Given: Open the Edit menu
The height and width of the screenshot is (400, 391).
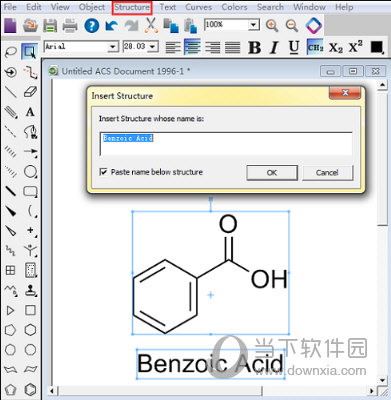Looking at the screenshot, I should [34, 7].
